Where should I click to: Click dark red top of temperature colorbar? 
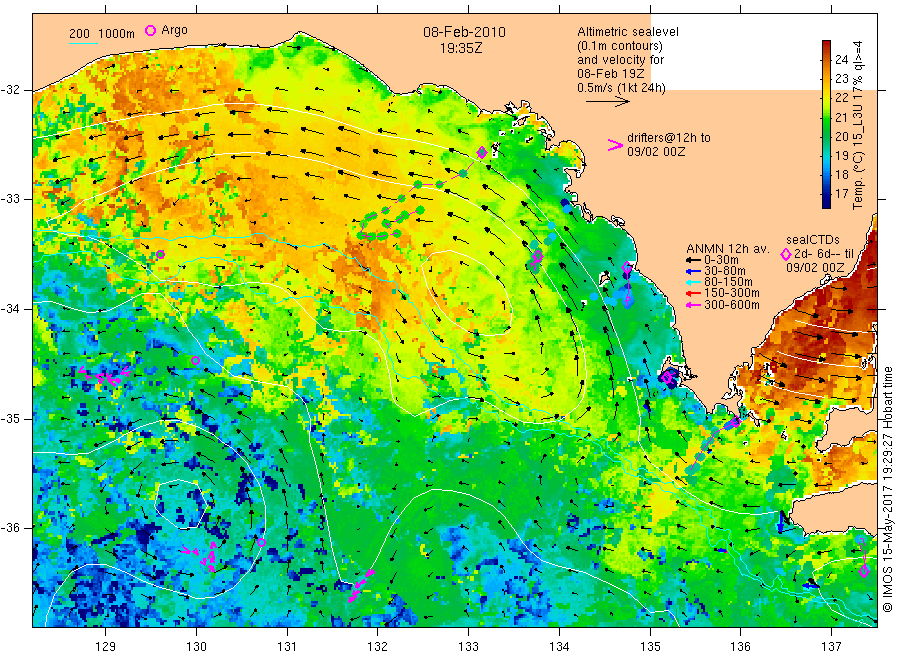click(827, 46)
